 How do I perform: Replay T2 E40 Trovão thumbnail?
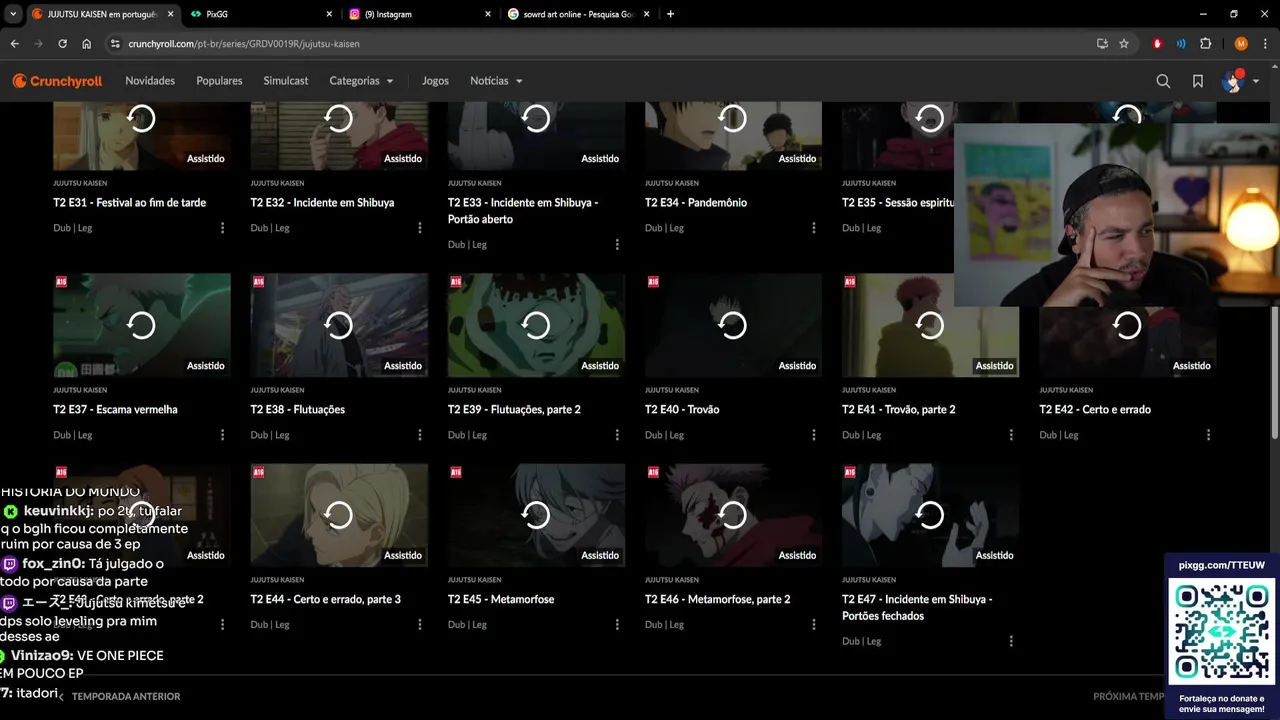pyautogui.click(x=733, y=325)
